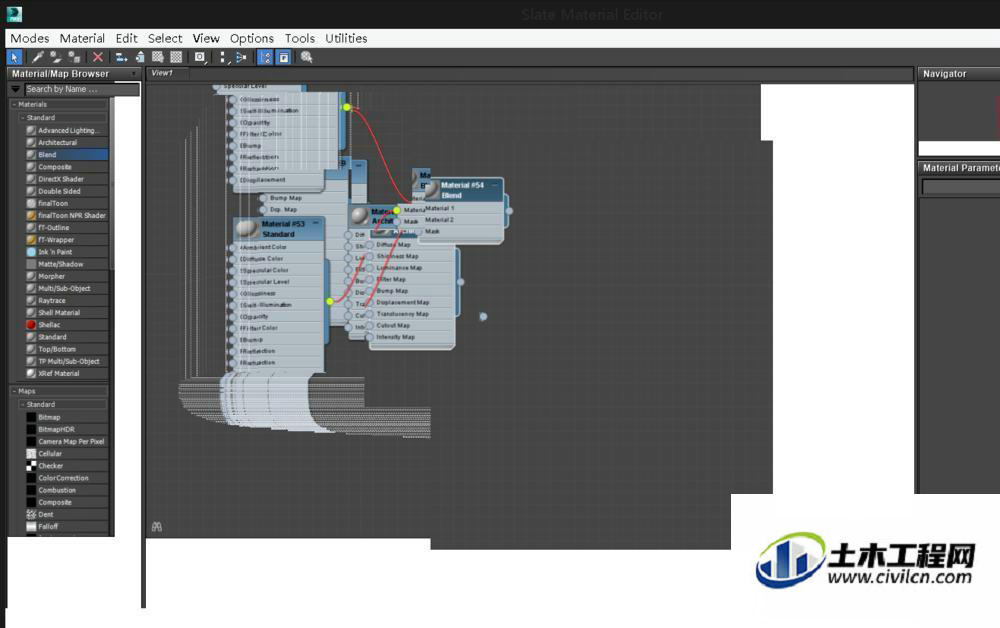Click Move Children toolbar icon
The width and height of the screenshot is (1000, 628).
click(x=121, y=57)
